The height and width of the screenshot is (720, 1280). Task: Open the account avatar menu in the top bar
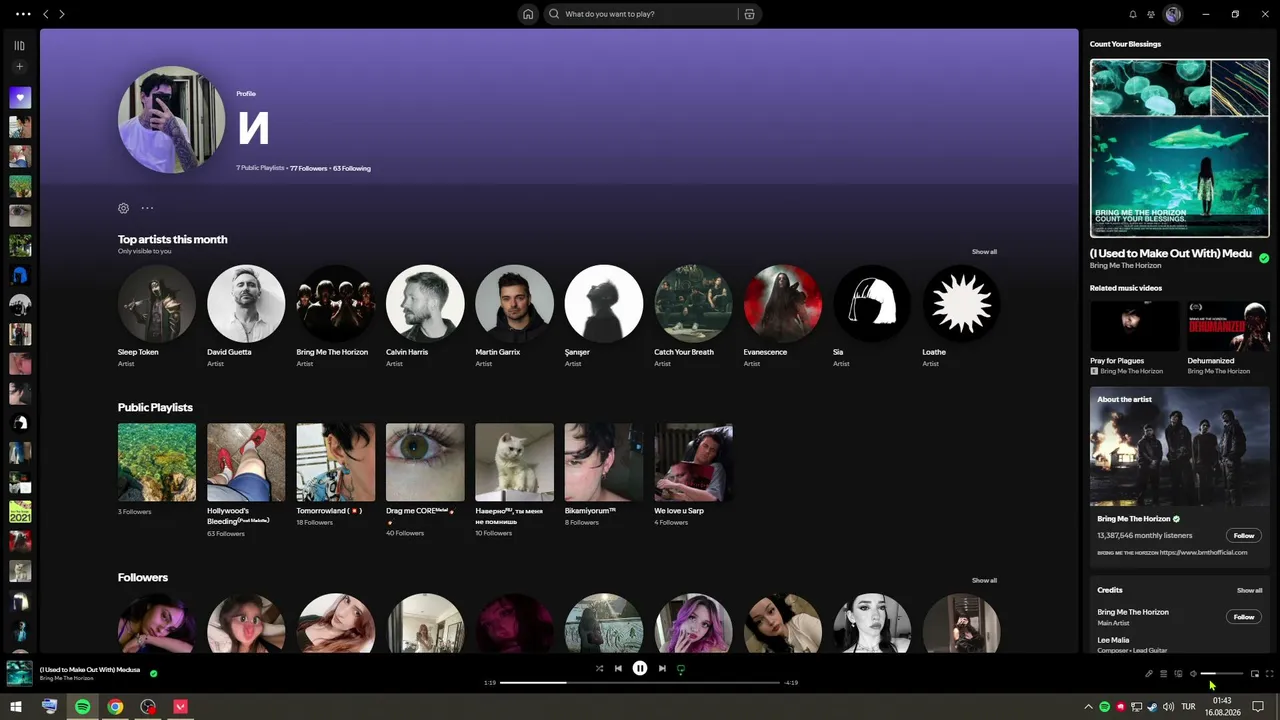tap(1173, 14)
